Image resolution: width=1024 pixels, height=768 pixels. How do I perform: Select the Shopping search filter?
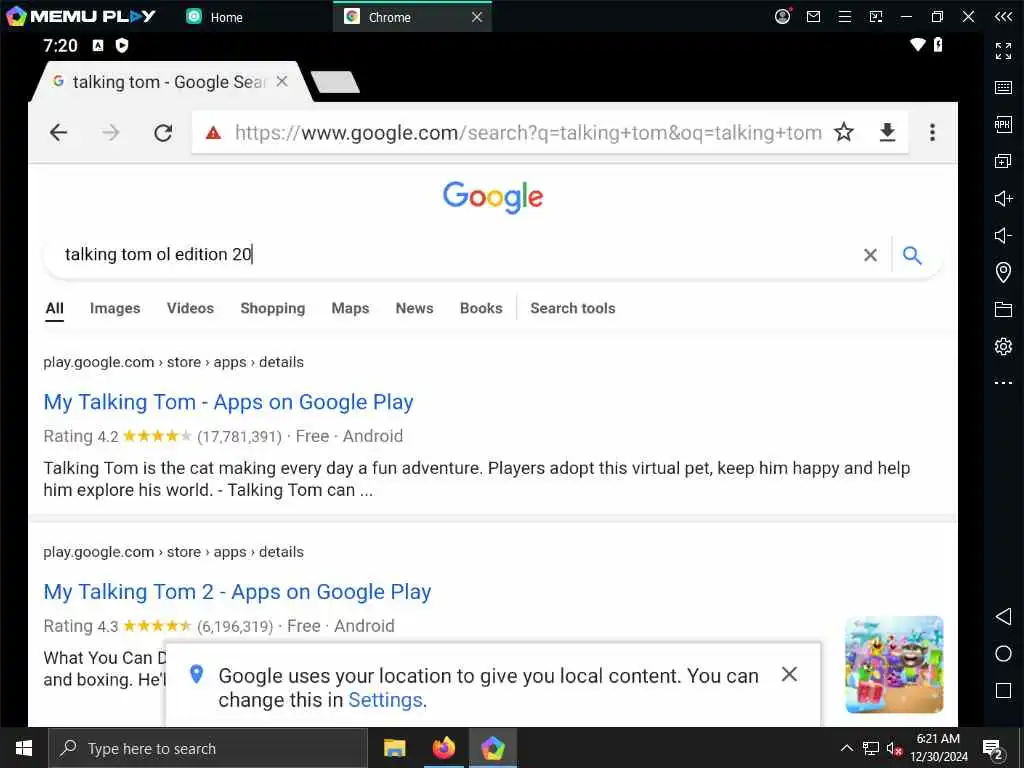point(272,308)
